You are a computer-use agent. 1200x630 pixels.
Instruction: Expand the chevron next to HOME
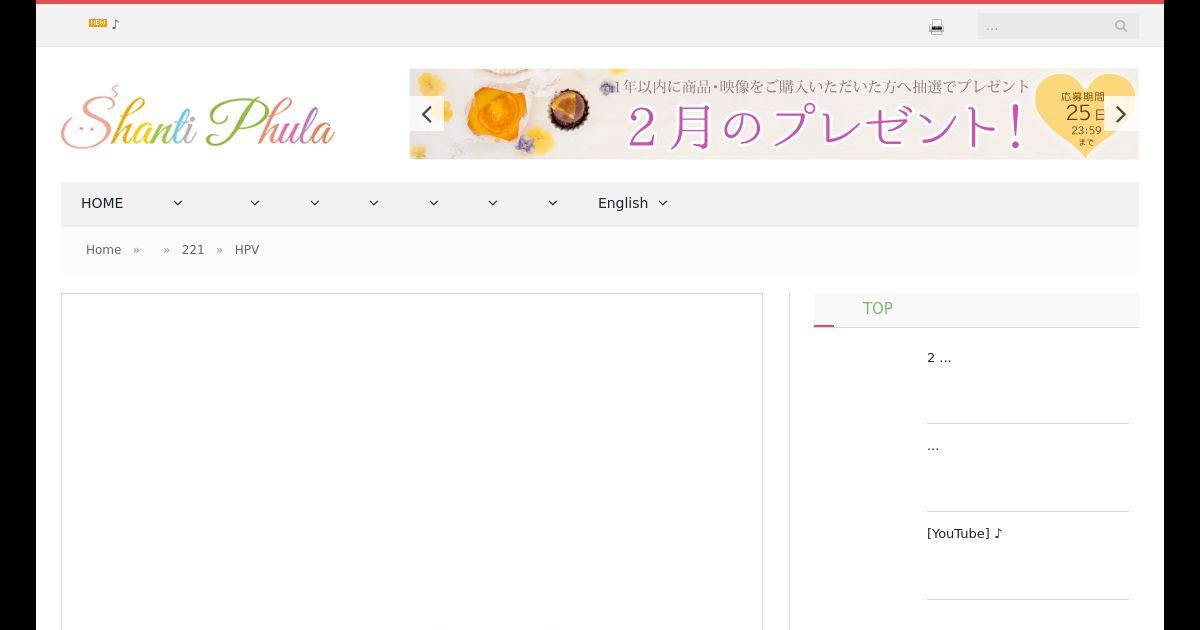pyautogui.click(x=178, y=203)
